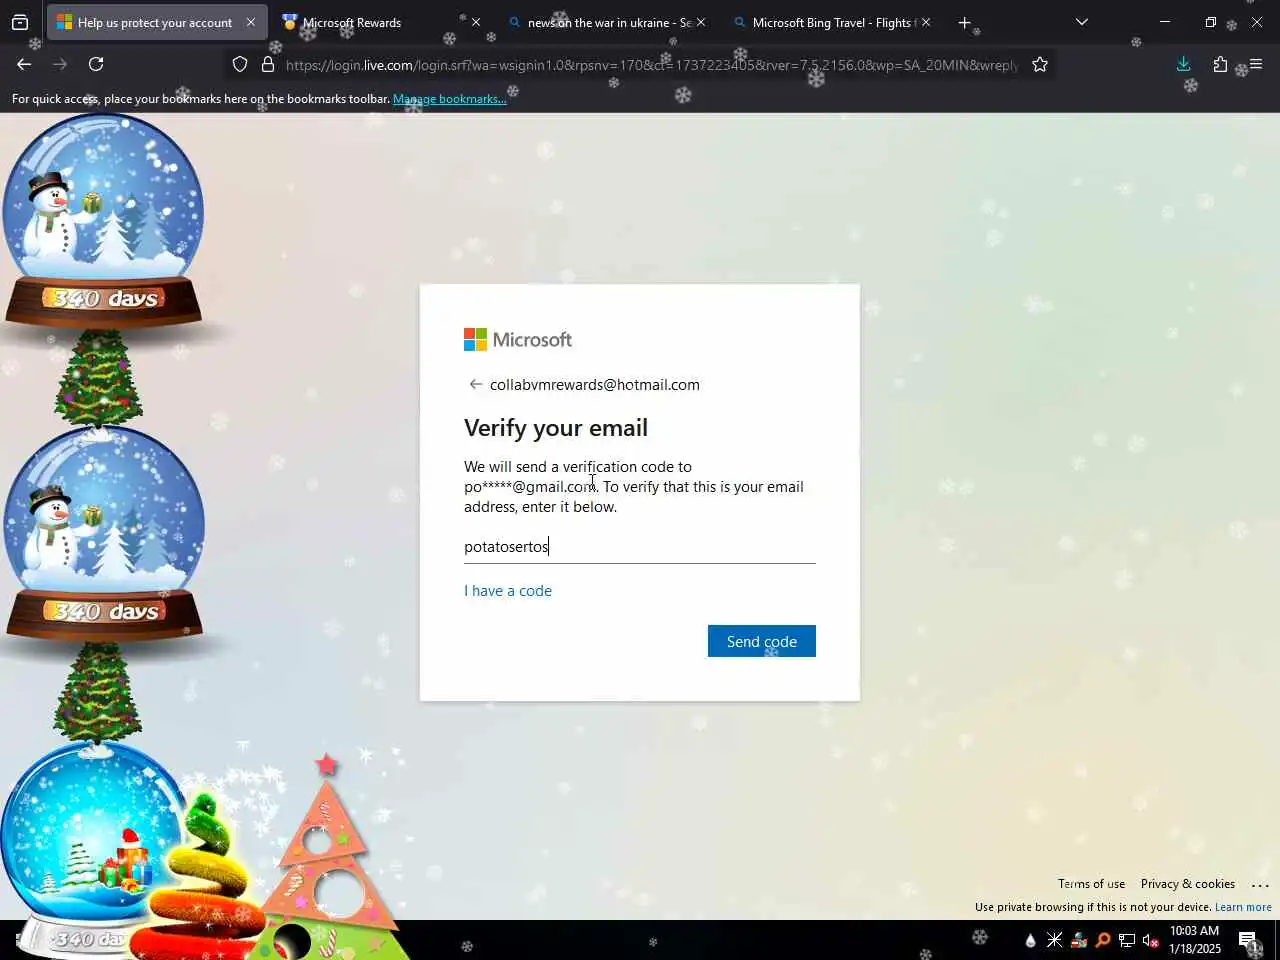
Task: Open the Manage bookmarks link
Action: click(450, 99)
